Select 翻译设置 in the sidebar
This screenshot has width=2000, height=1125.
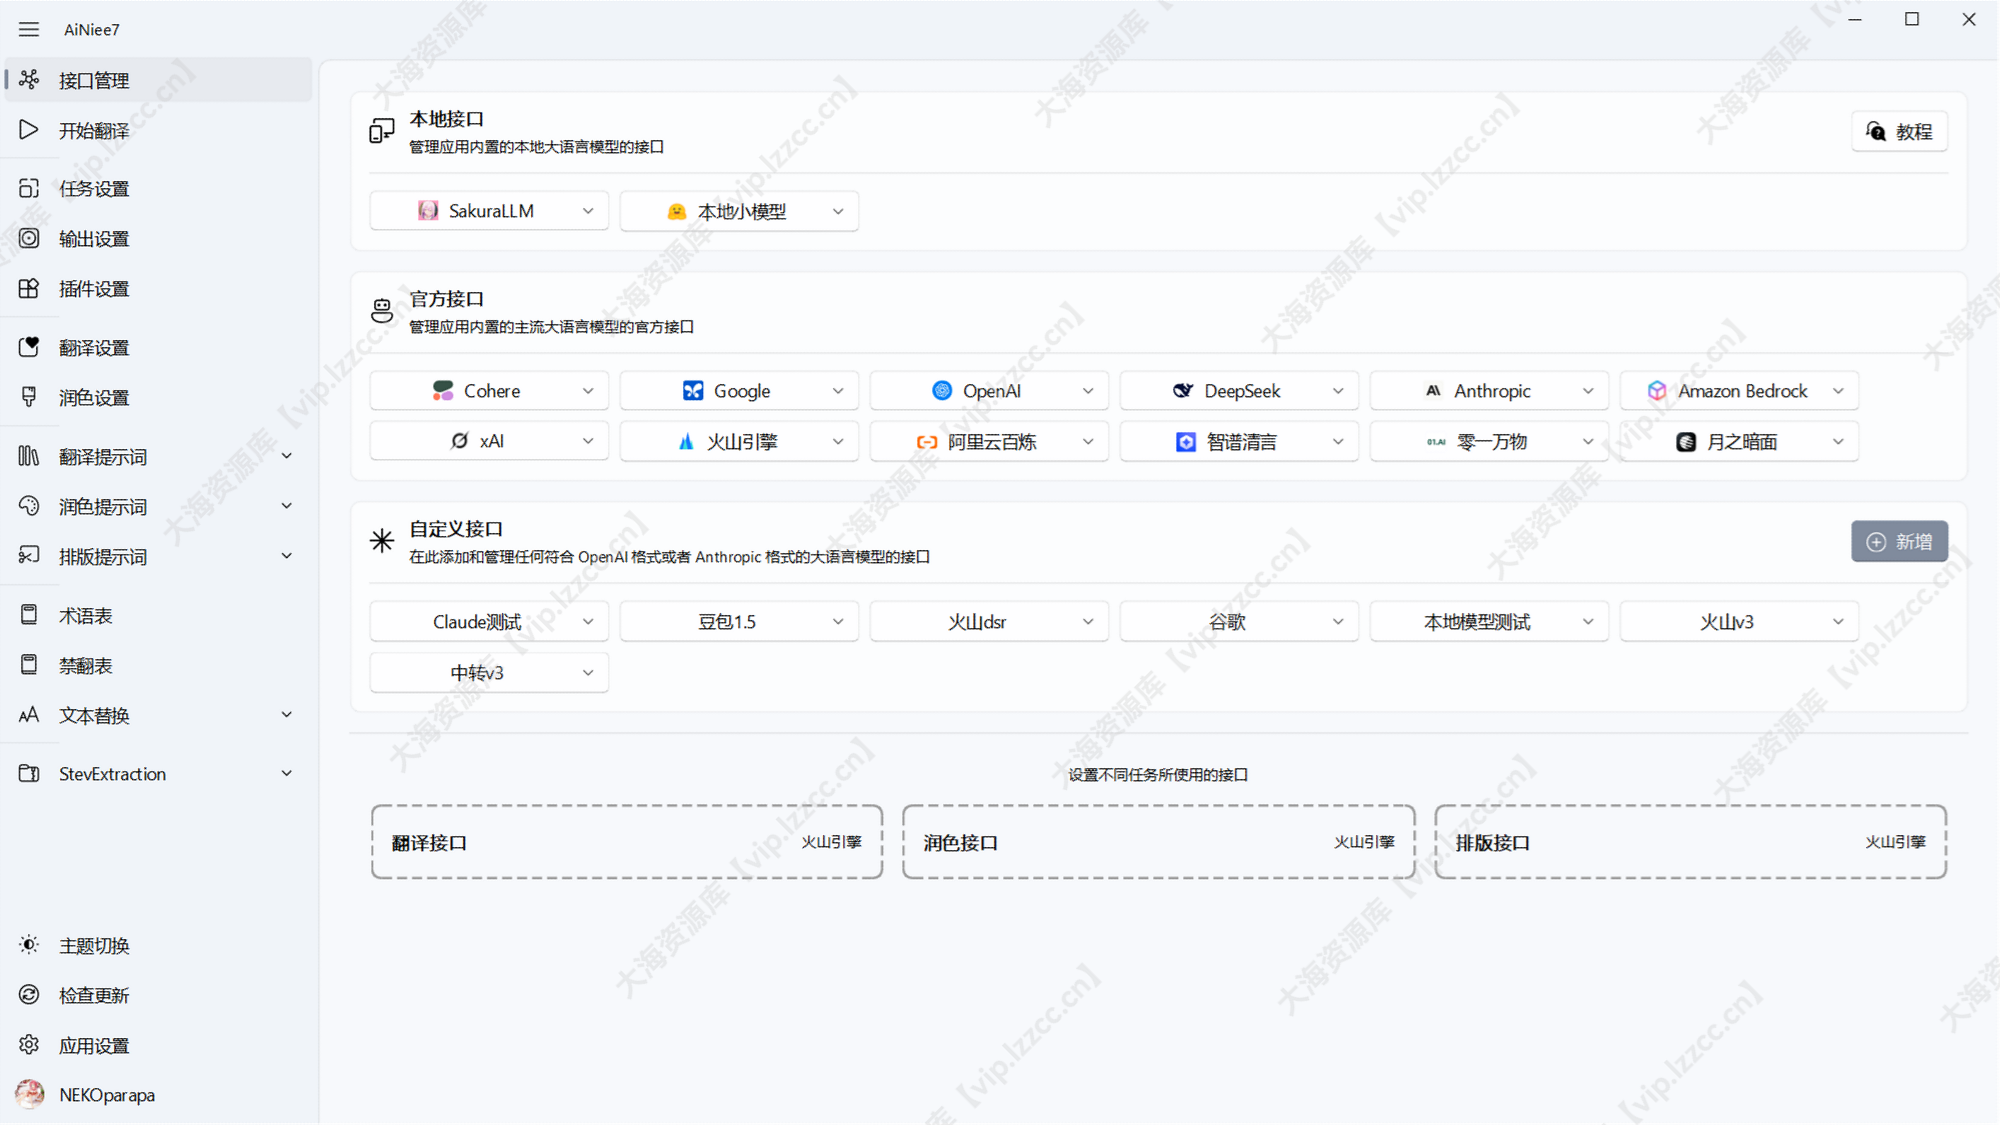coord(94,348)
